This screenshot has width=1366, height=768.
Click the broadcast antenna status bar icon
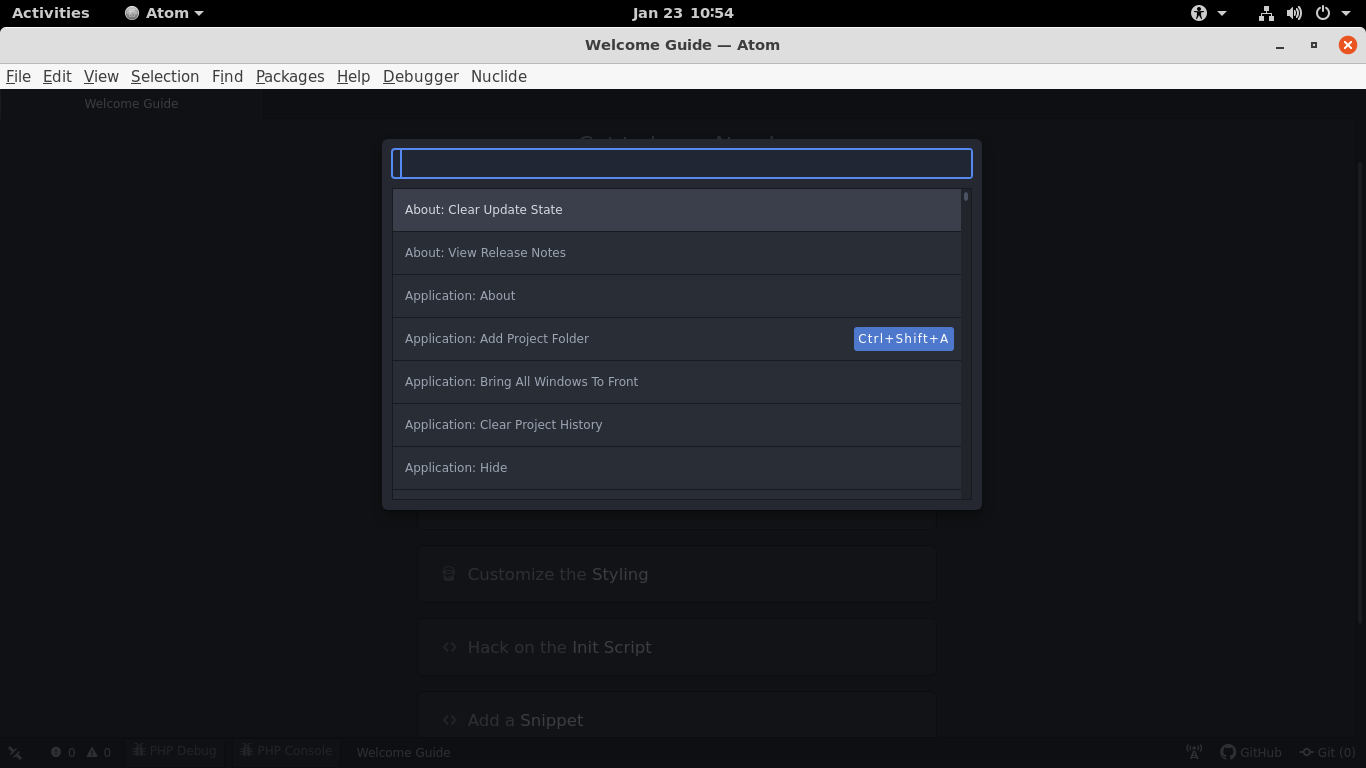point(1194,752)
